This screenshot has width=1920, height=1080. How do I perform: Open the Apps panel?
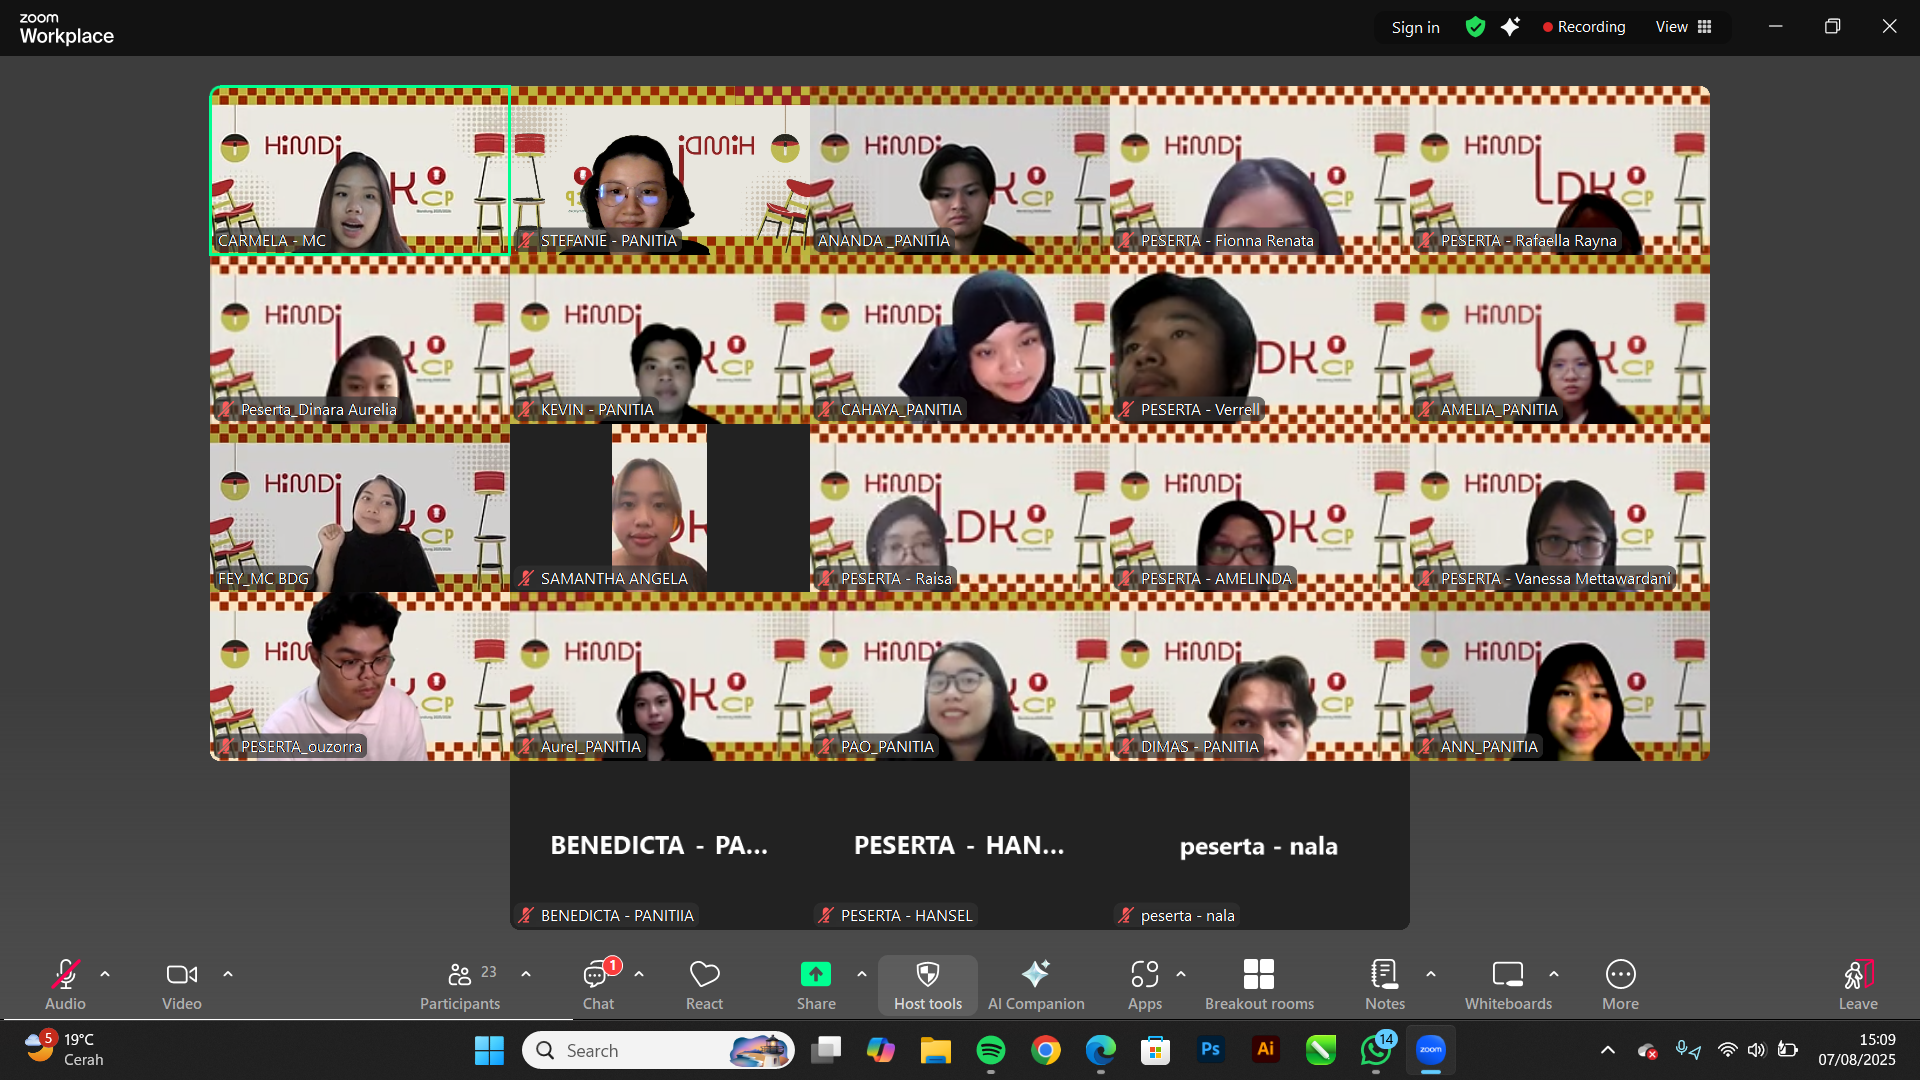1145,985
